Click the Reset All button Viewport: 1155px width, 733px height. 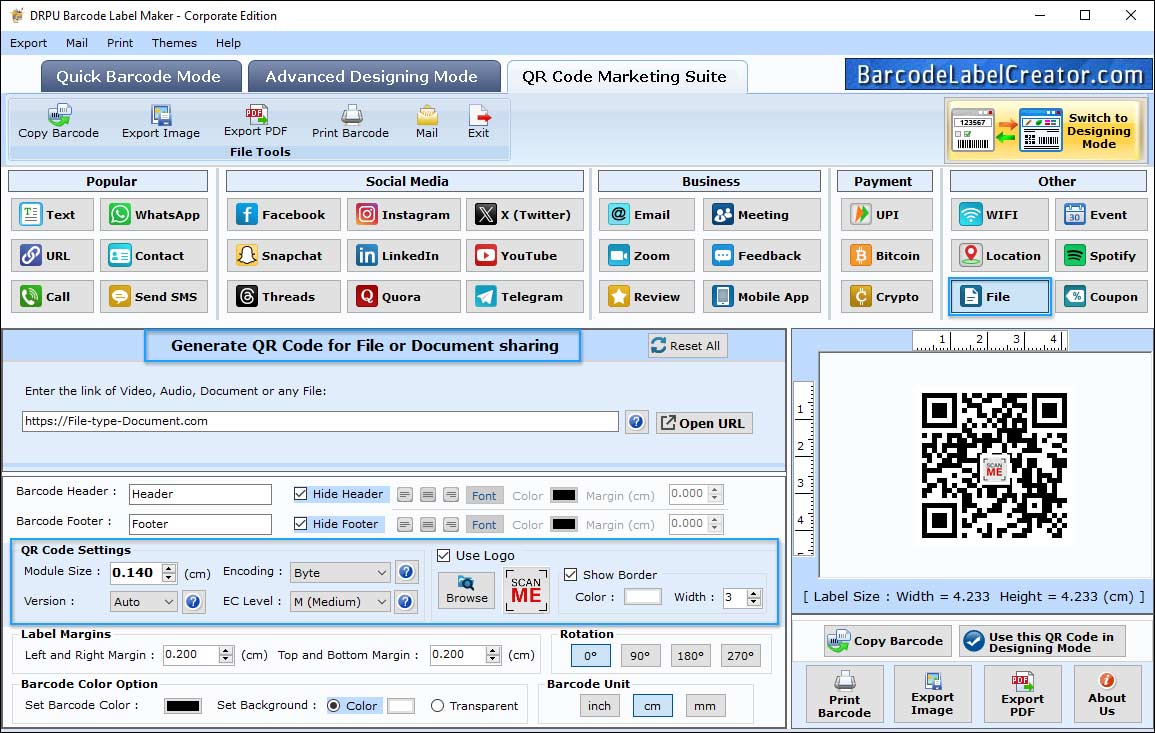687,346
